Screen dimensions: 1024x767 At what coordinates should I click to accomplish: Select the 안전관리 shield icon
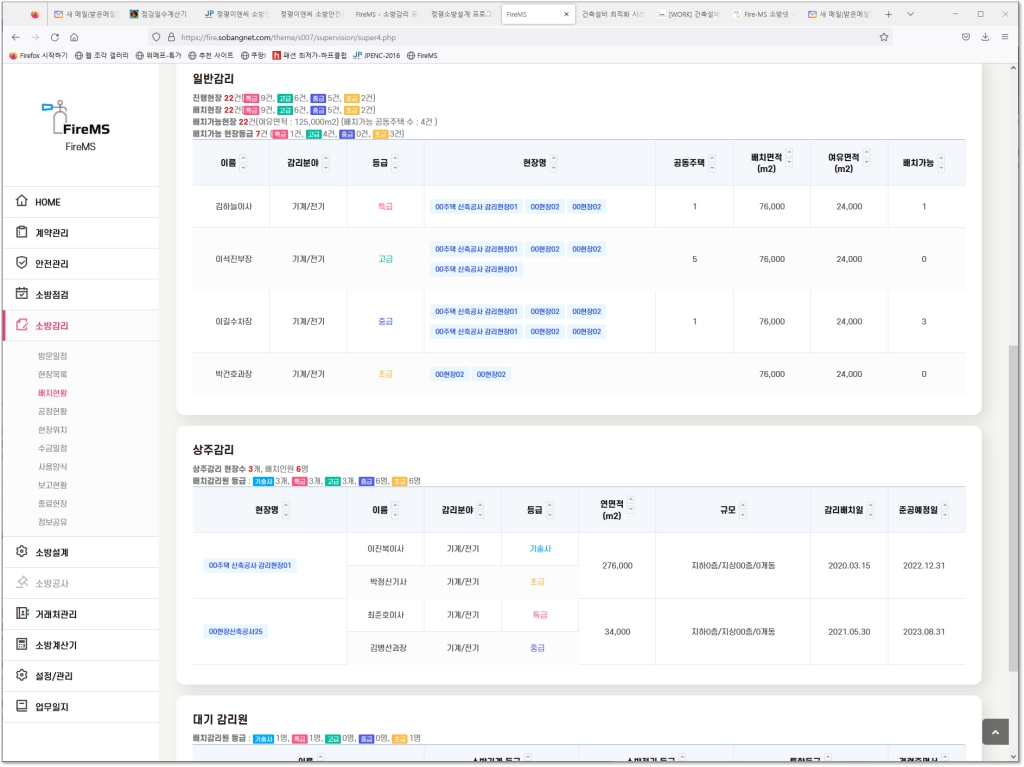coord(22,263)
